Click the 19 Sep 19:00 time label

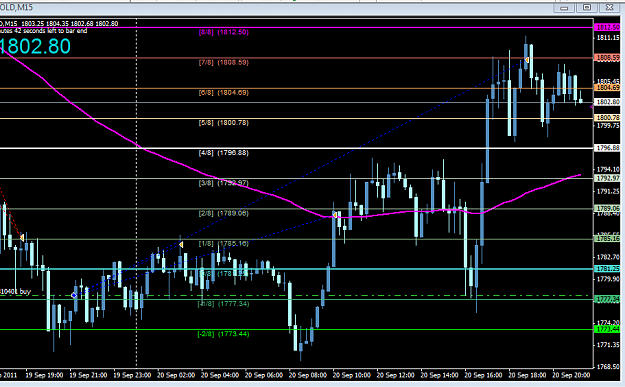point(44,375)
